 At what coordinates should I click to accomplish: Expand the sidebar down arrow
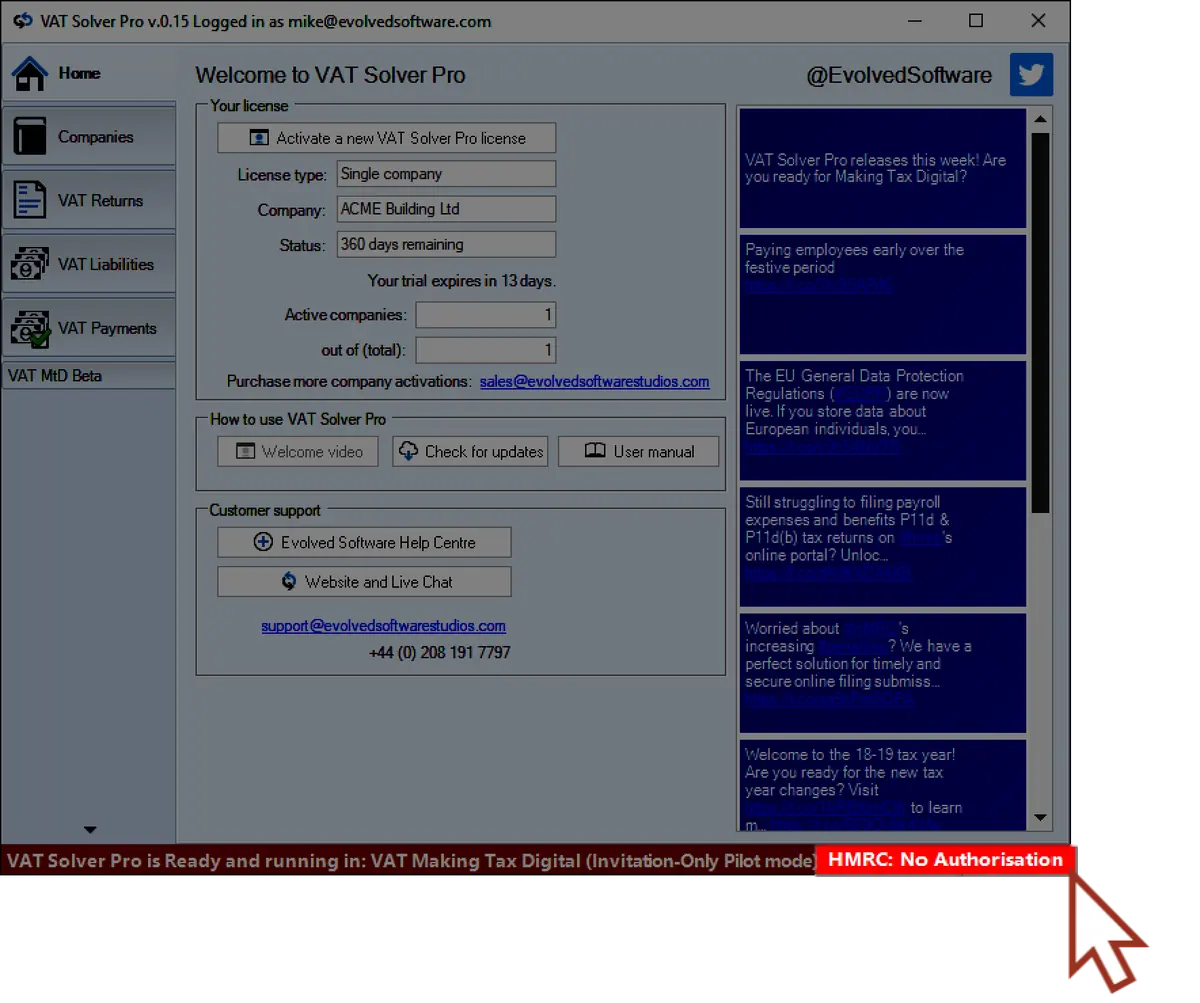pyautogui.click(x=90, y=830)
